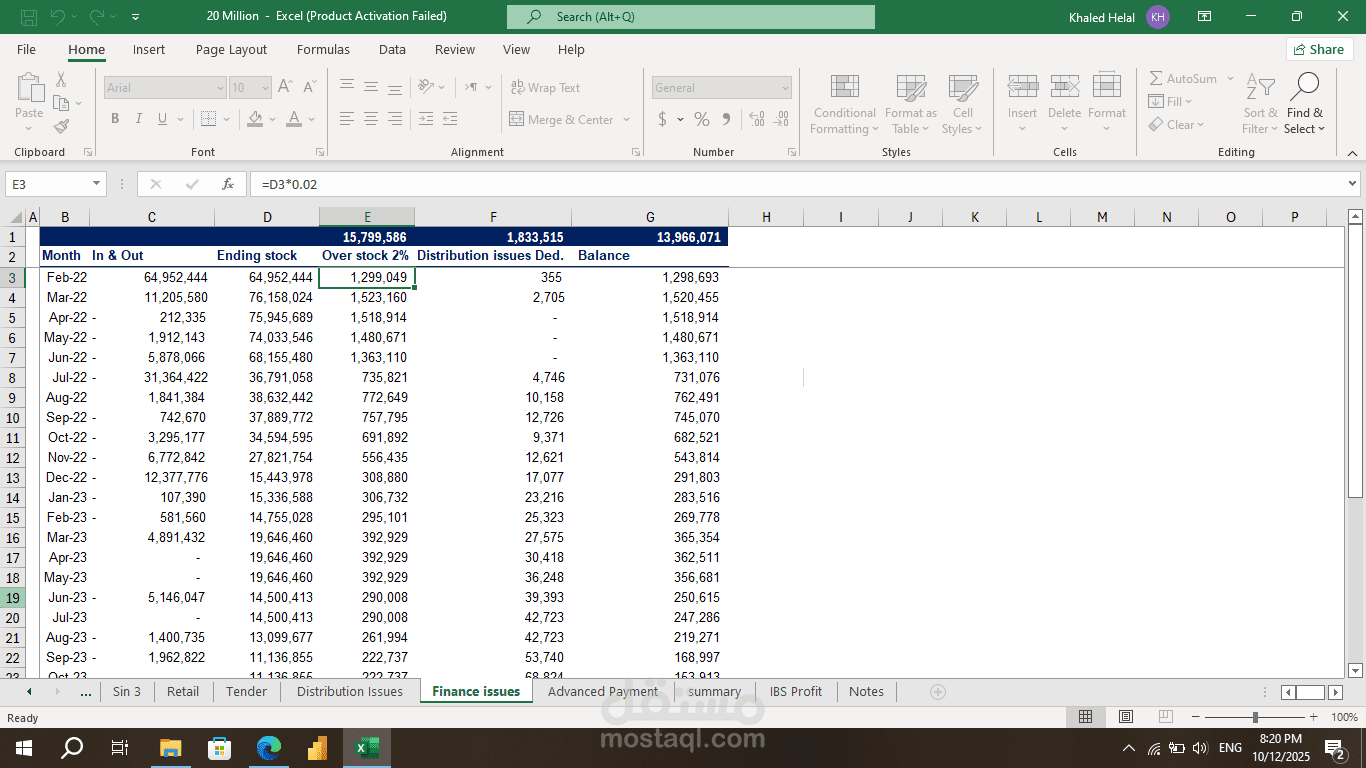Screen dimensions: 1366x768
Task: Click the Redo arrow icon
Action: point(96,17)
